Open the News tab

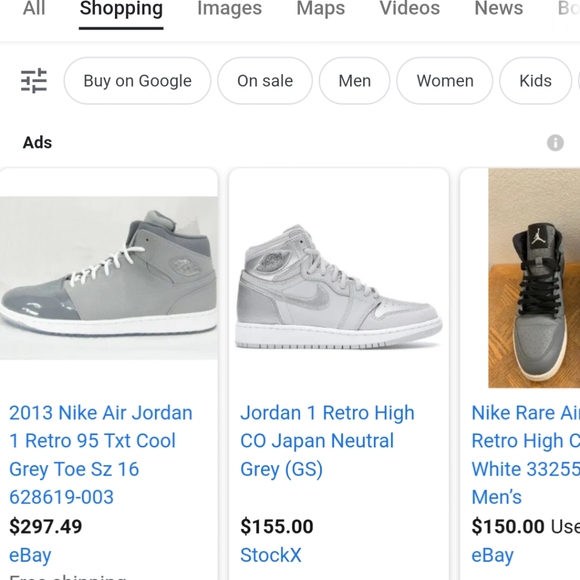(x=499, y=9)
